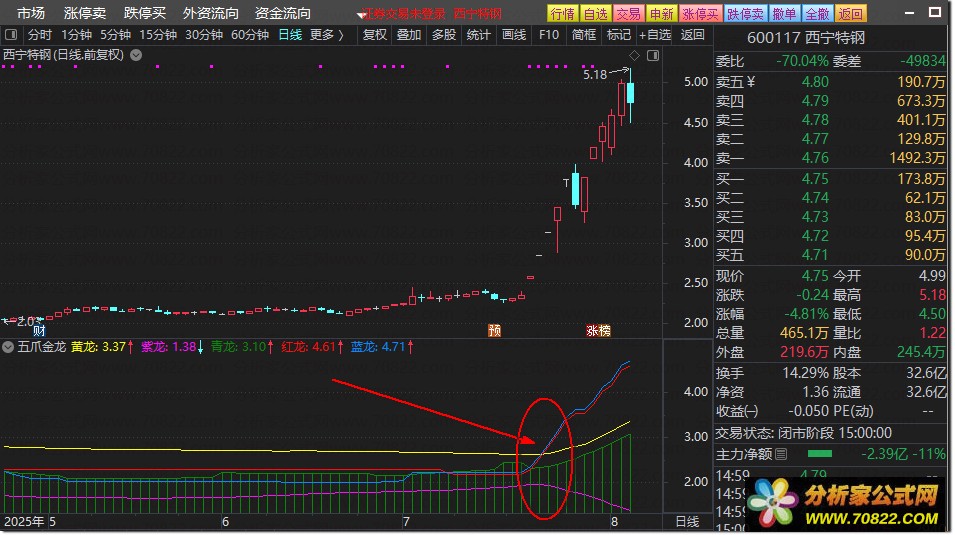Click the 日线 label at chart bottom
Screen dimensions: 955x535
coord(688,522)
